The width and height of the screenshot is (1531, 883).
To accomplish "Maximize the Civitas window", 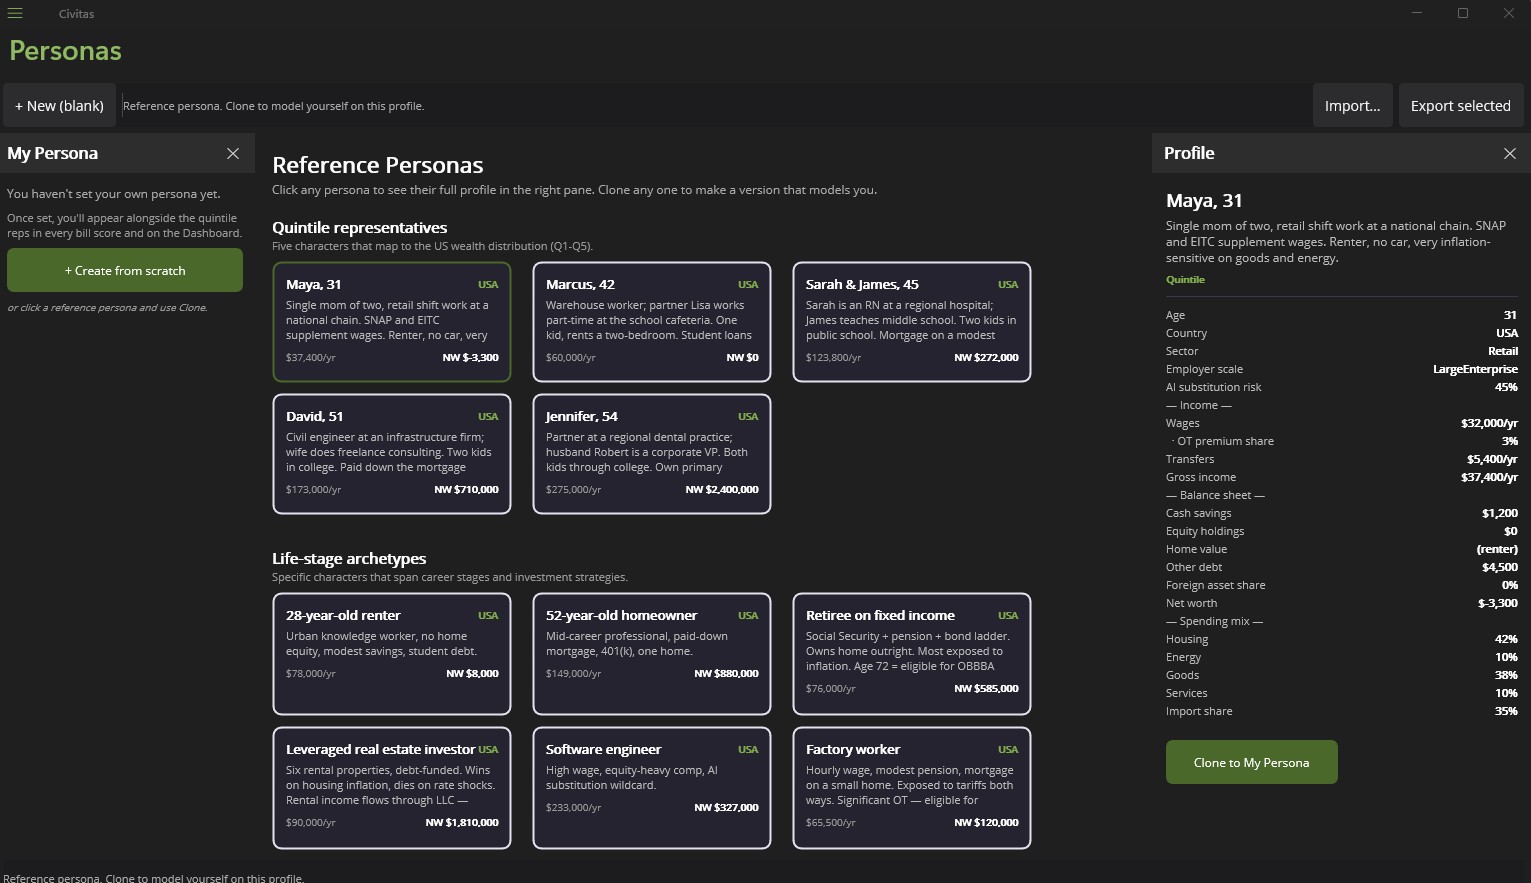I will click(x=1463, y=13).
